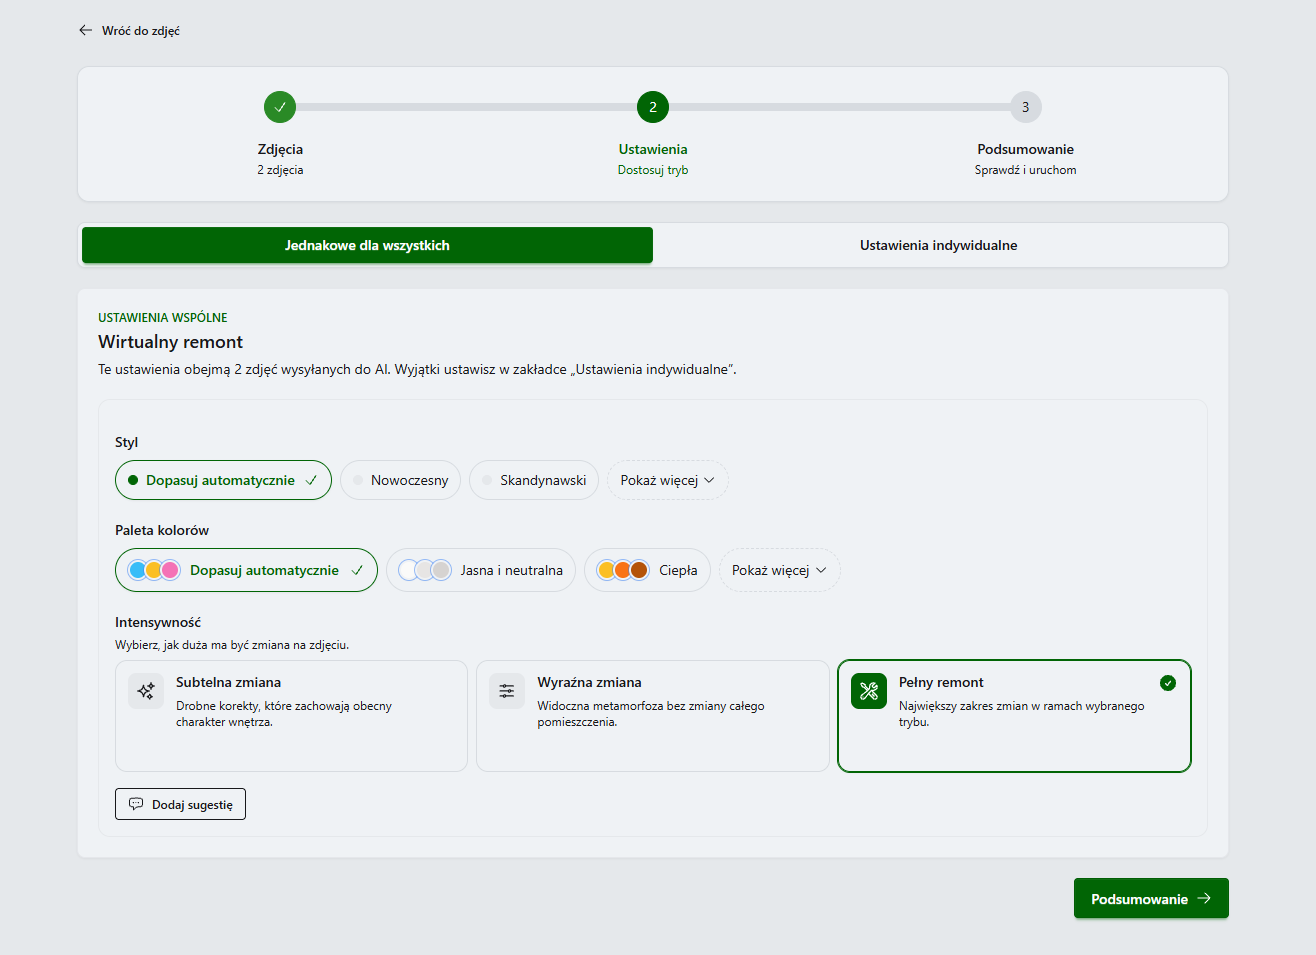Pick the Jasna i neutralna color palette

pyautogui.click(x=481, y=570)
